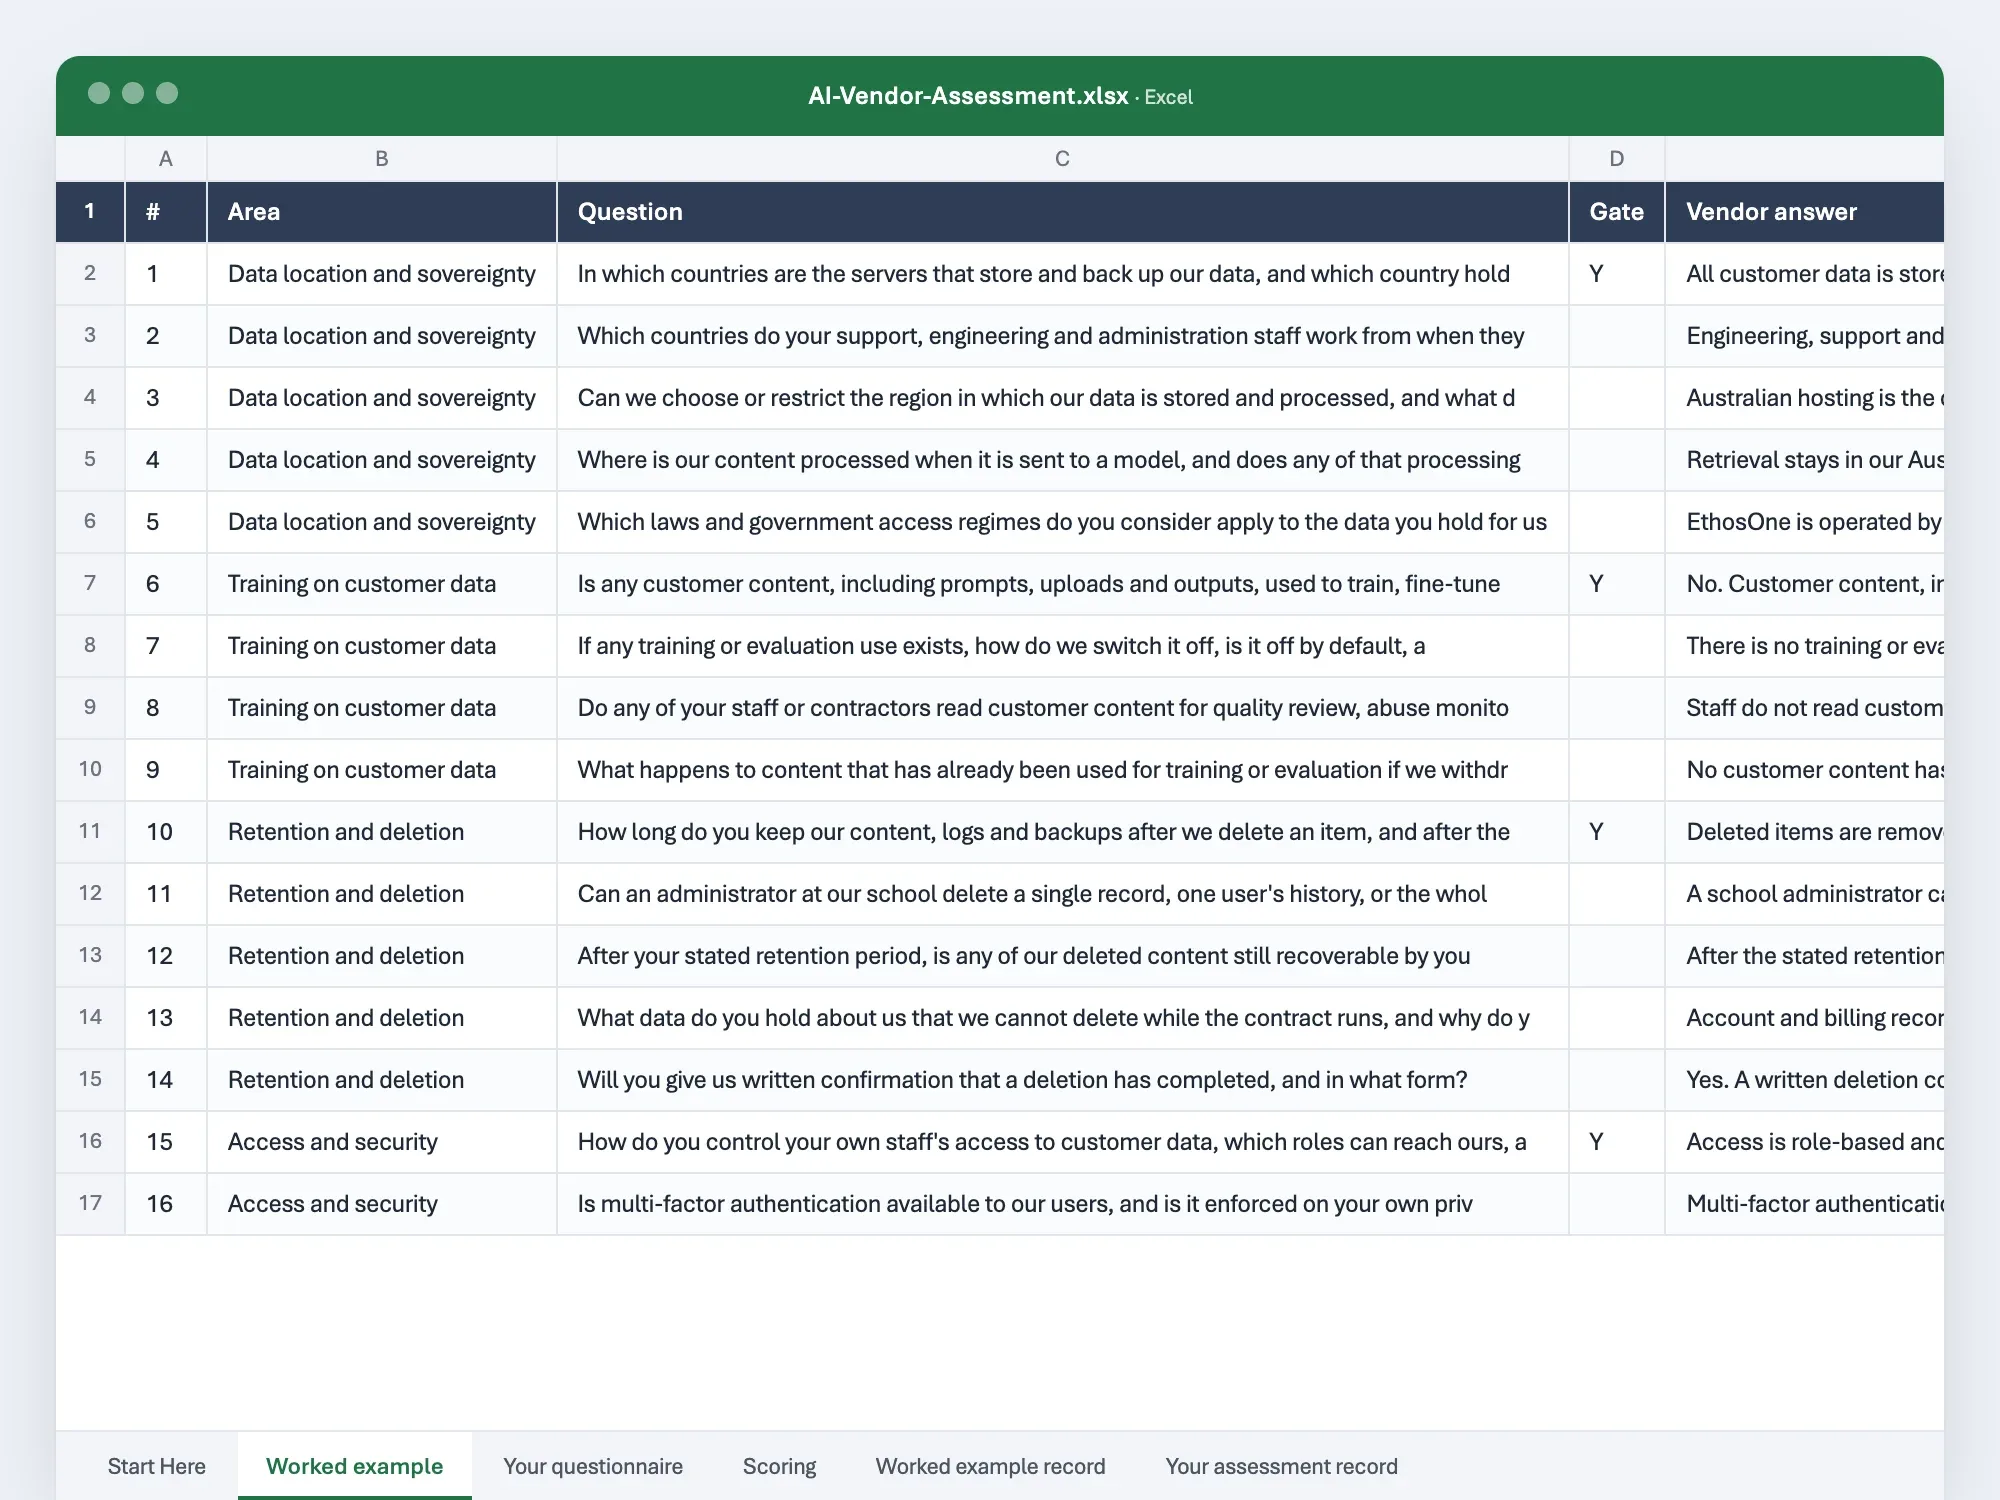The height and width of the screenshot is (1500, 2000).
Task: Select the Worked example sheet tab
Action: click(354, 1466)
